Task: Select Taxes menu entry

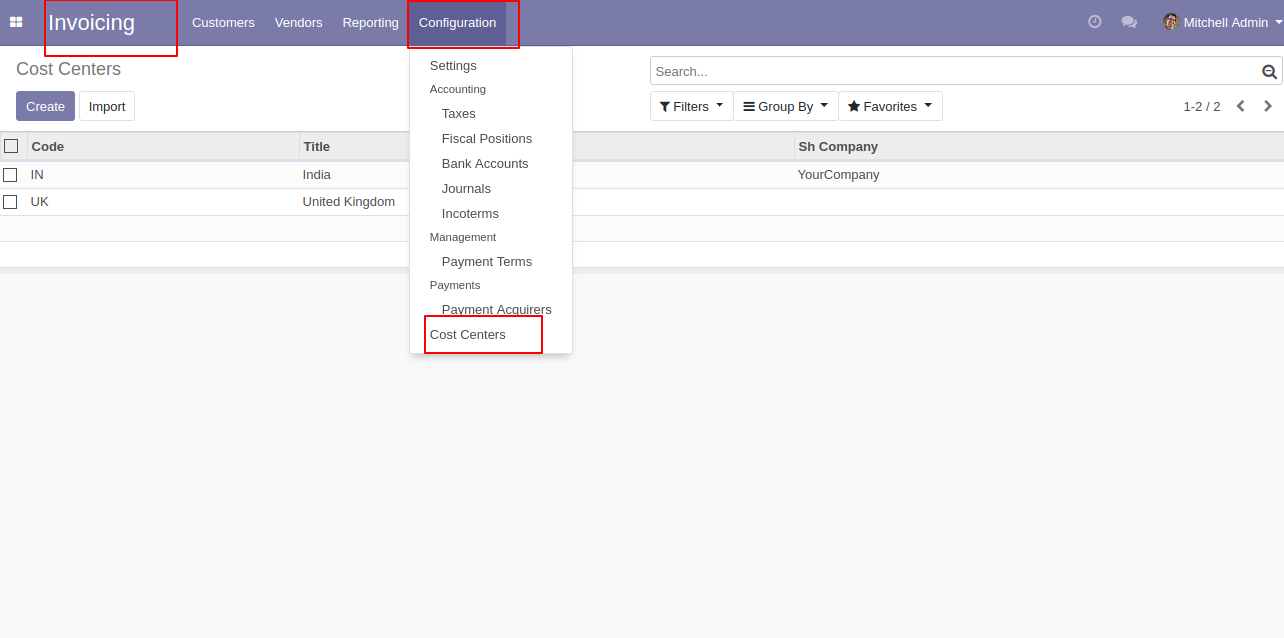Action: pos(459,113)
